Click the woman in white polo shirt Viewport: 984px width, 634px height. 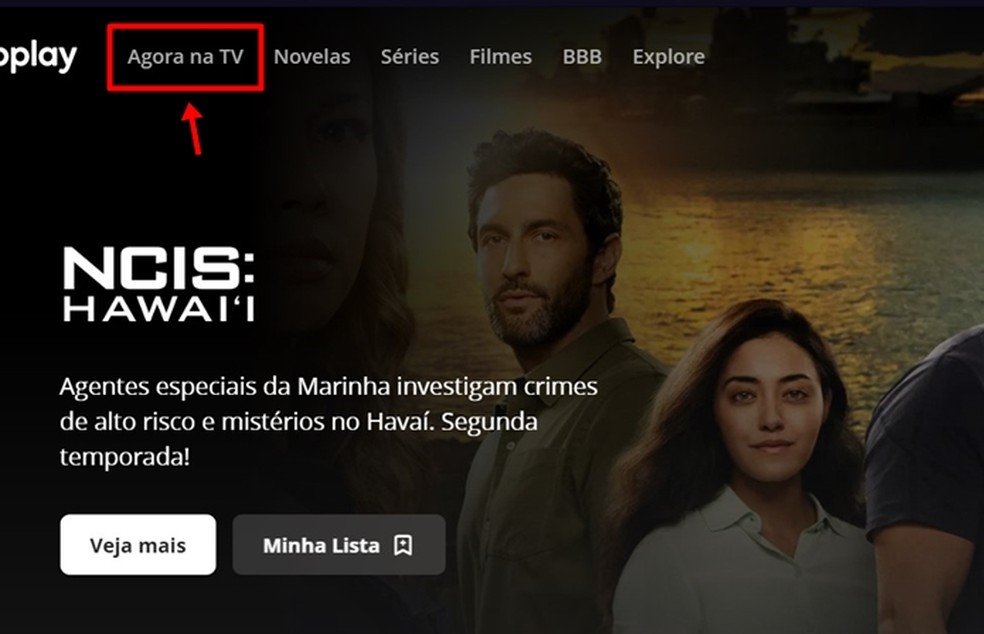(x=744, y=471)
